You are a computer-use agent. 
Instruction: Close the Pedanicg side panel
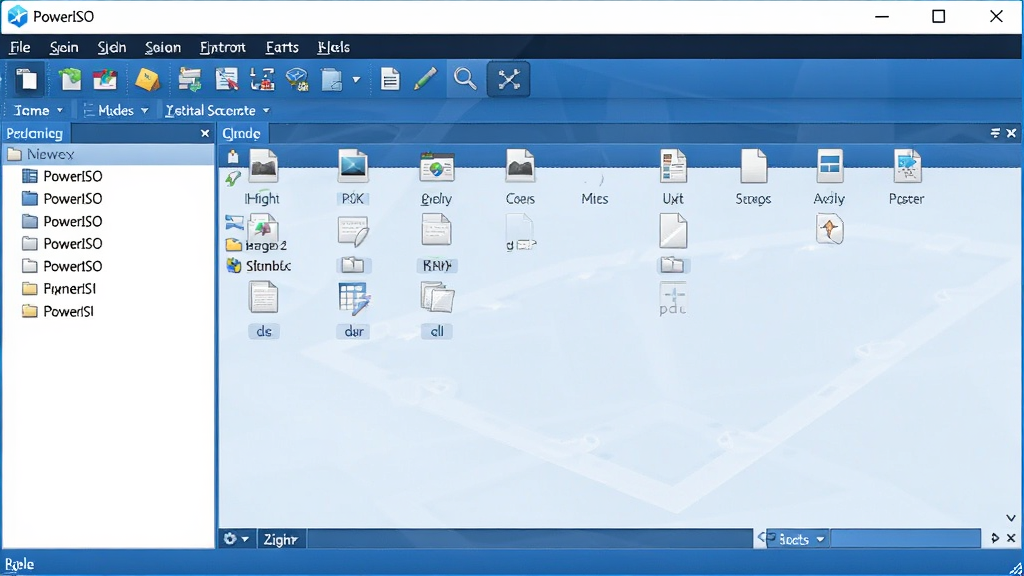pos(204,133)
